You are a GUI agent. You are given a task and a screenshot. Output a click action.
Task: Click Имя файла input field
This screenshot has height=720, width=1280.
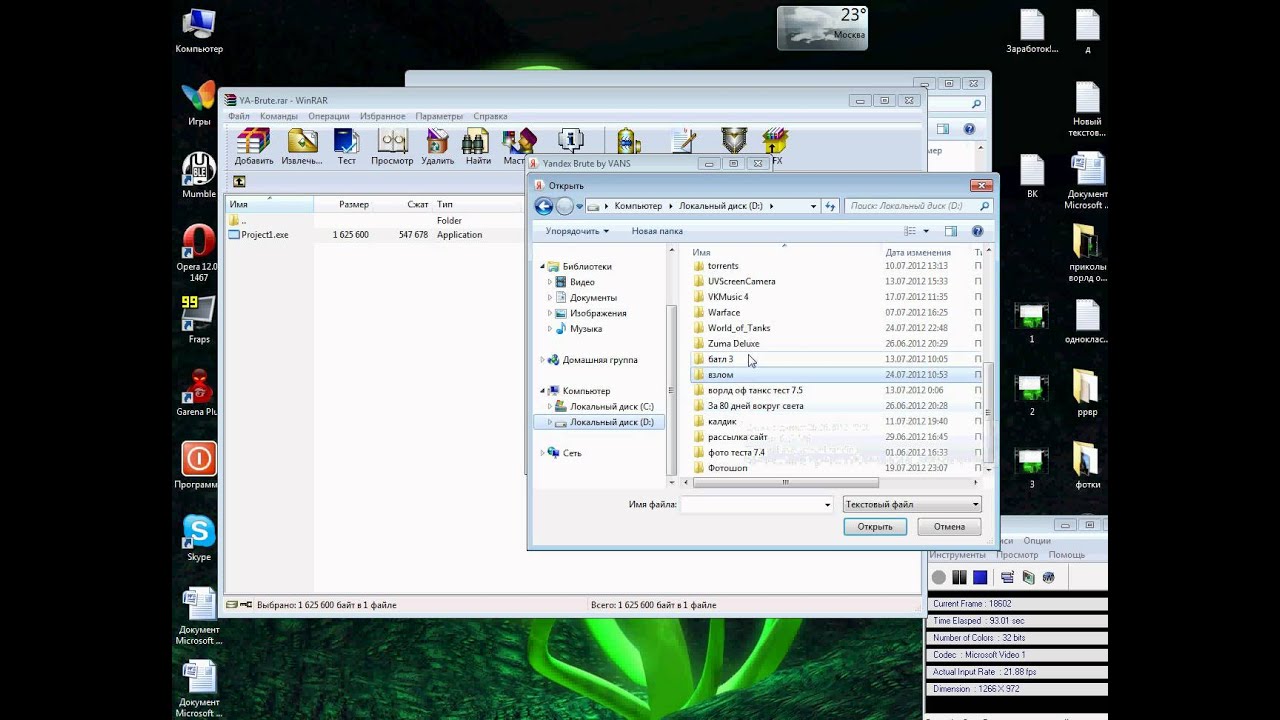[x=757, y=505]
